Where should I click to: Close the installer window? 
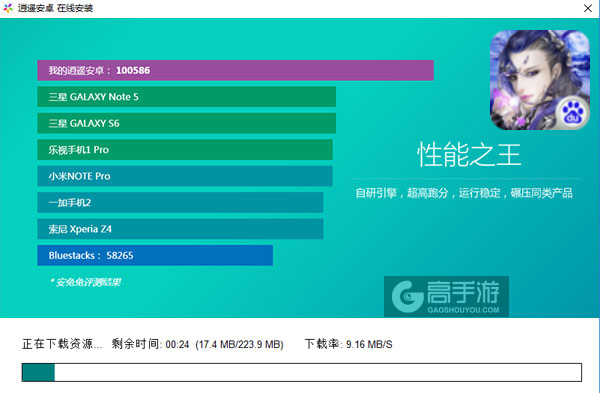pyautogui.click(x=588, y=8)
